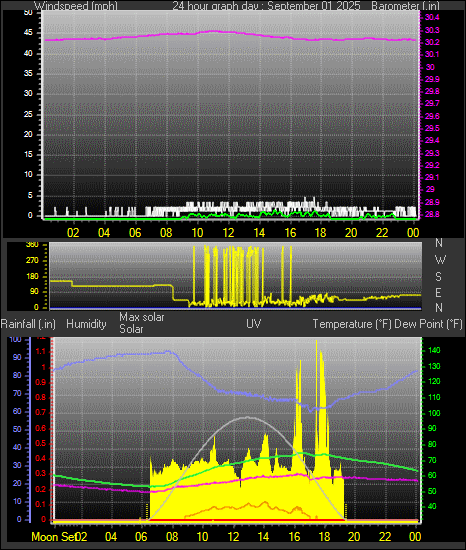Screen dimensions: 466x550
Task: Click the red '1.1' rainfall axis value
Action: [41, 351]
